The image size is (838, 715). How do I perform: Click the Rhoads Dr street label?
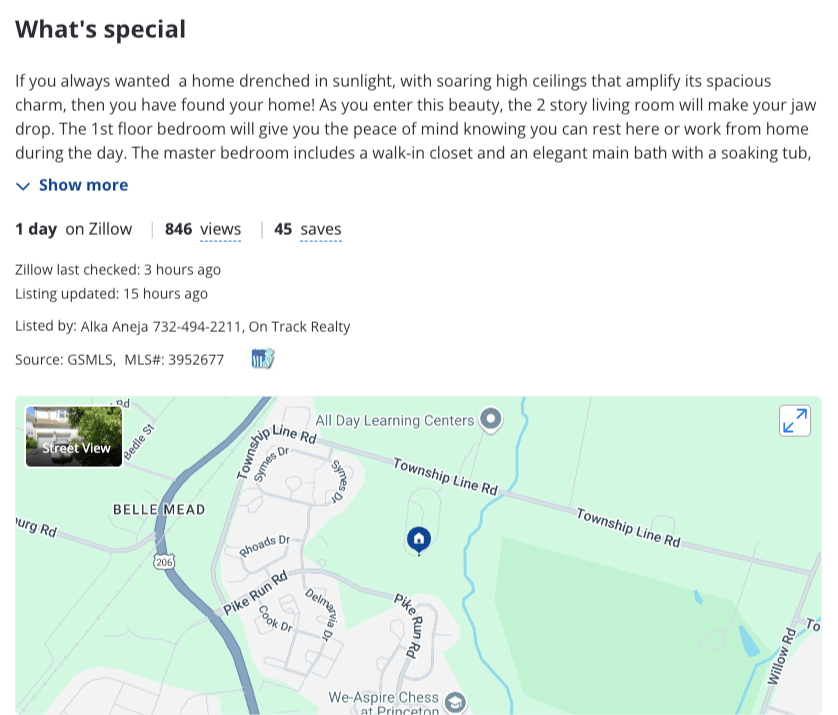point(264,546)
